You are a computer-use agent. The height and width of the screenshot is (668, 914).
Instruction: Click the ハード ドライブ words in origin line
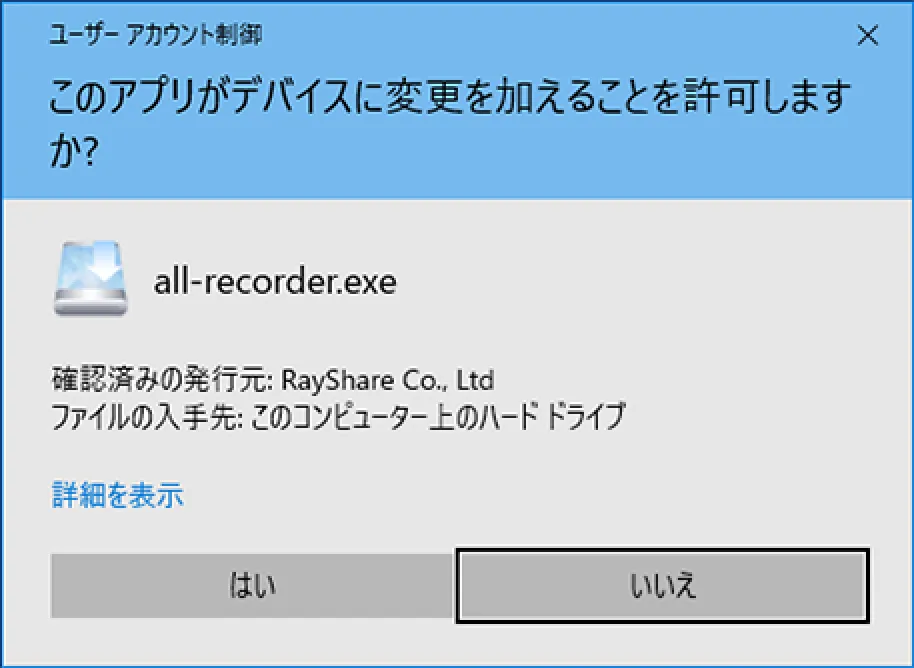click(551, 417)
